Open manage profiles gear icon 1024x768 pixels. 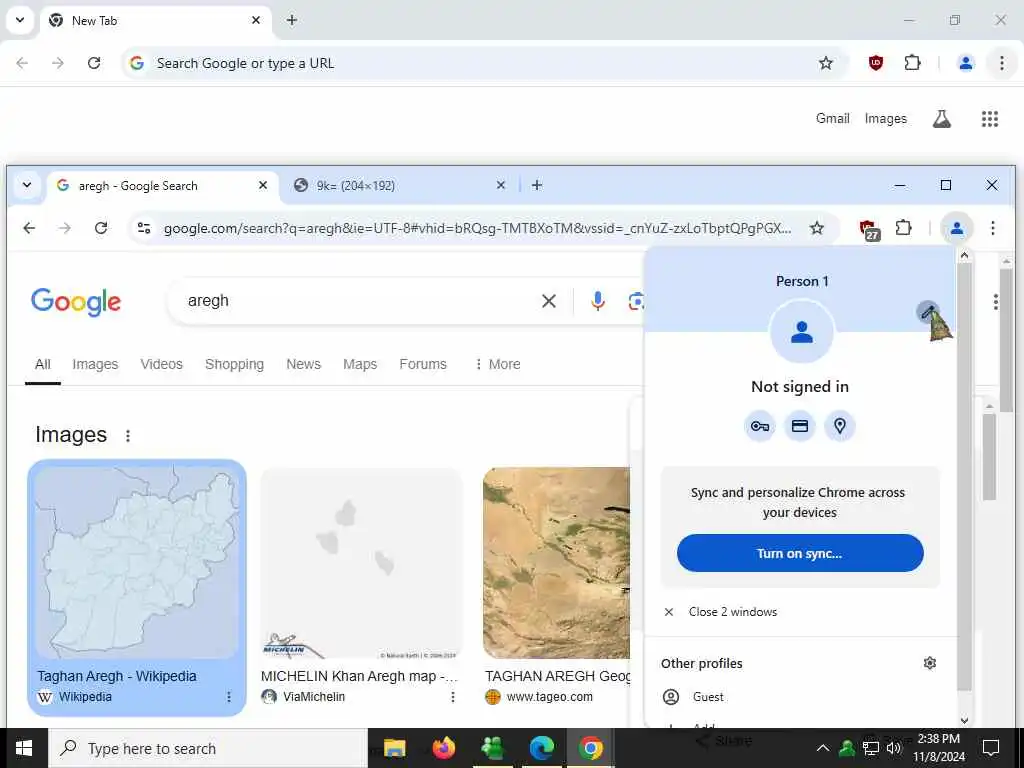click(x=929, y=663)
